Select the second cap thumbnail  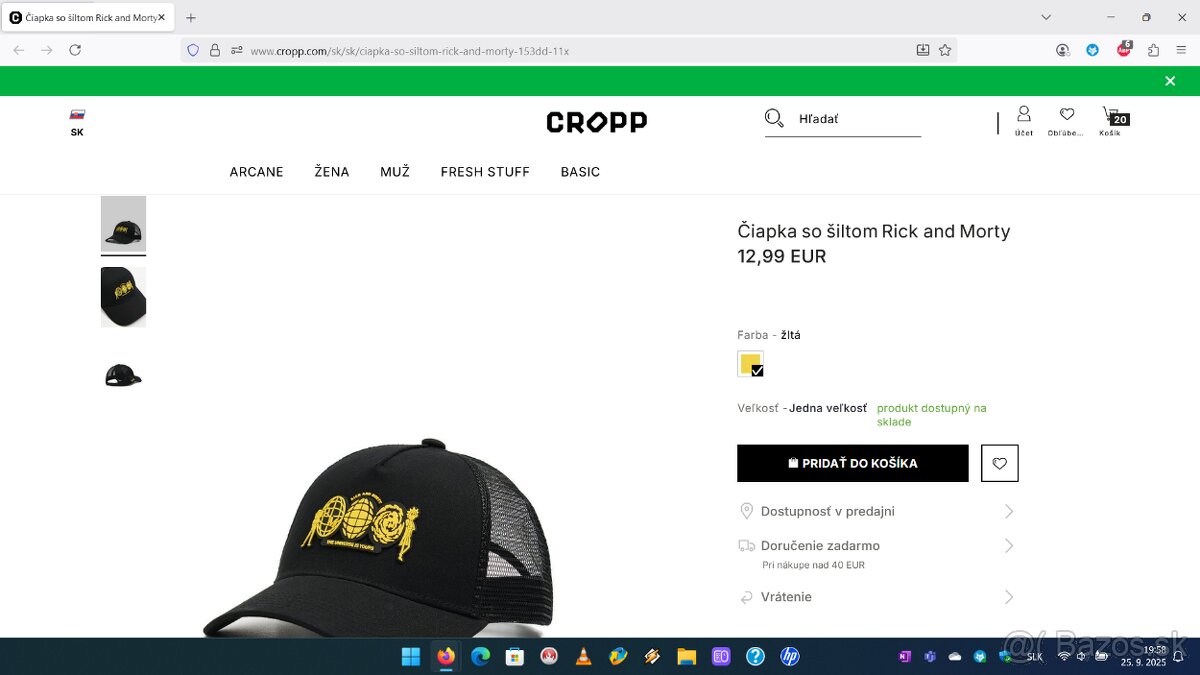click(x=123, y=297)
